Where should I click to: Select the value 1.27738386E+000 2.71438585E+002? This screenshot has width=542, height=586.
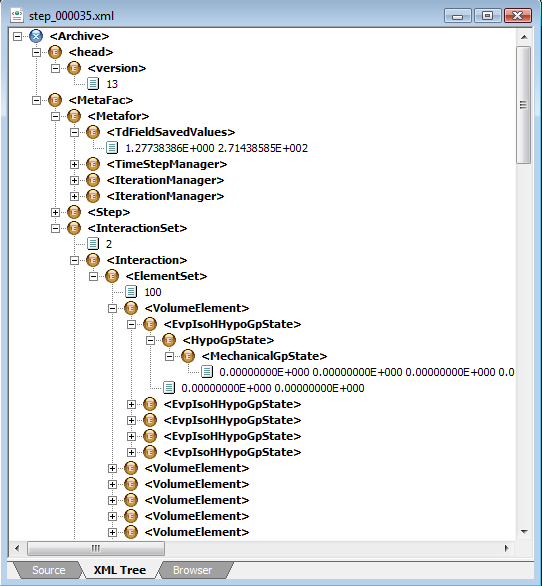[x=216, y=148]
